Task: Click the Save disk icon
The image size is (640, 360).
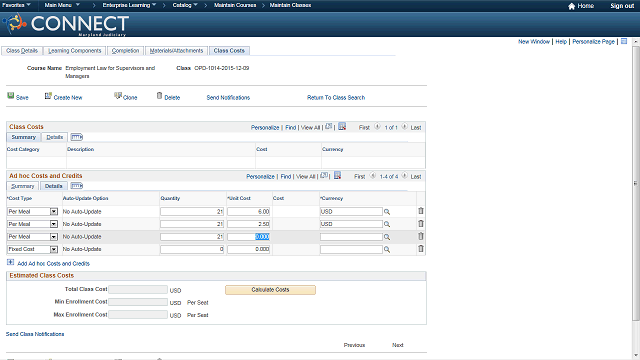Action: point(11,96)
